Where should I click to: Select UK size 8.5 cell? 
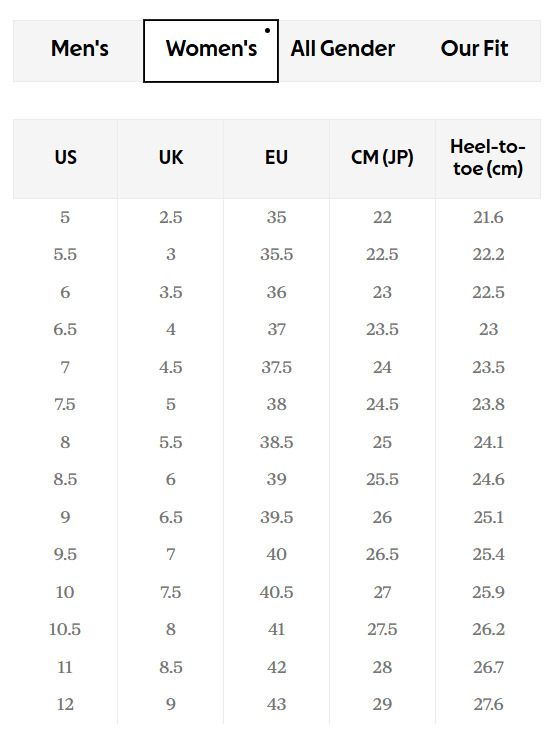(x=171, y=667)
